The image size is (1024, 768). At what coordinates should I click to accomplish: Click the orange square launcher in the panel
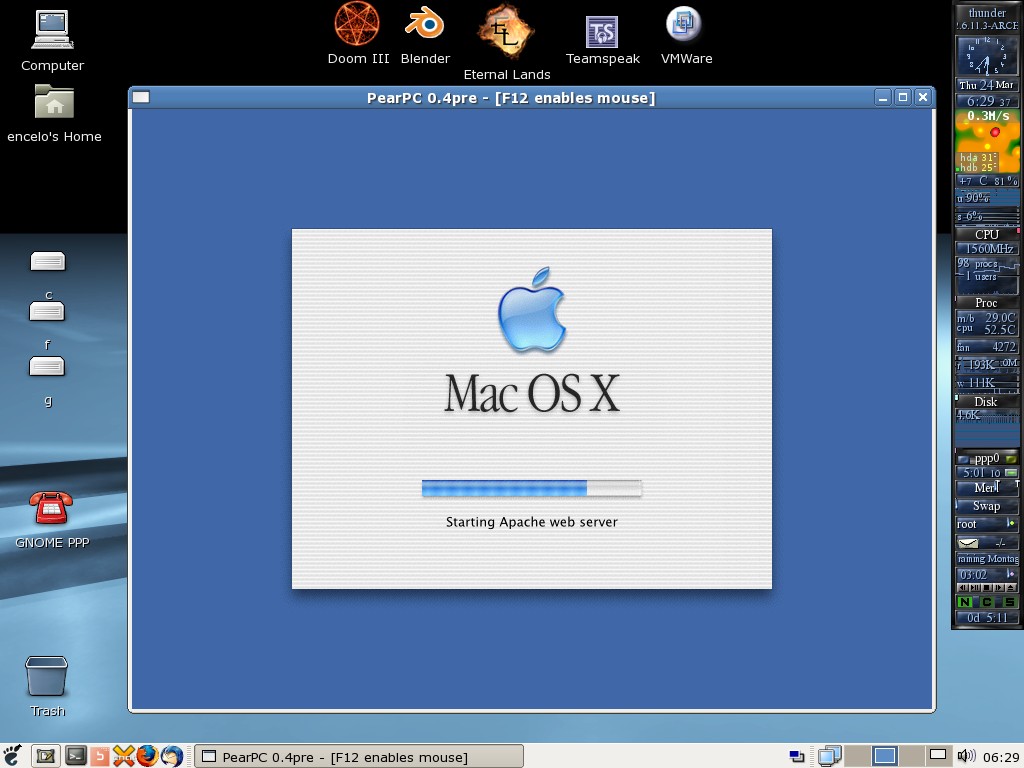pos(100,756)
